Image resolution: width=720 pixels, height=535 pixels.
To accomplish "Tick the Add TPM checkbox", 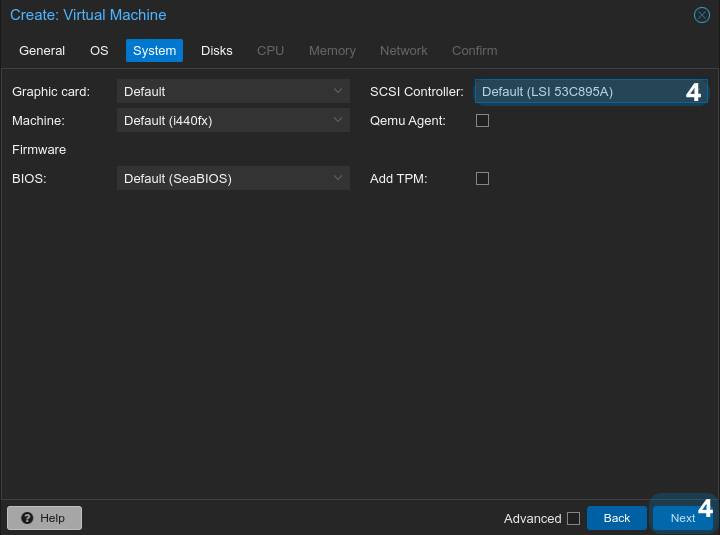I will (x=482, y=179).
